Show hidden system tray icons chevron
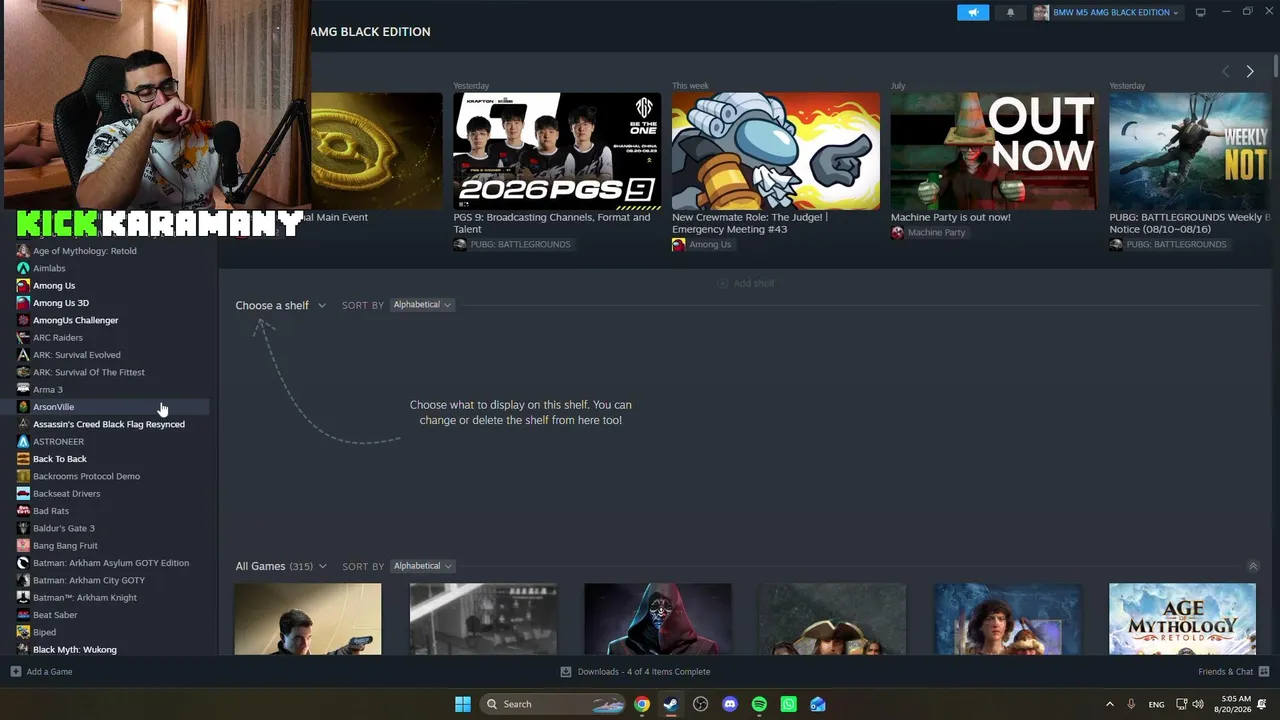Viewport: 1280px width, 720px height. (1109, 704)
